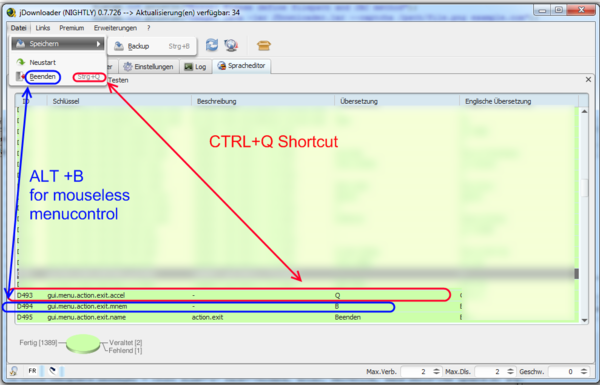This screenshot has width=600, height=385.
Task: Click the package box toolbar icon
Action: (x=264, y=46)
